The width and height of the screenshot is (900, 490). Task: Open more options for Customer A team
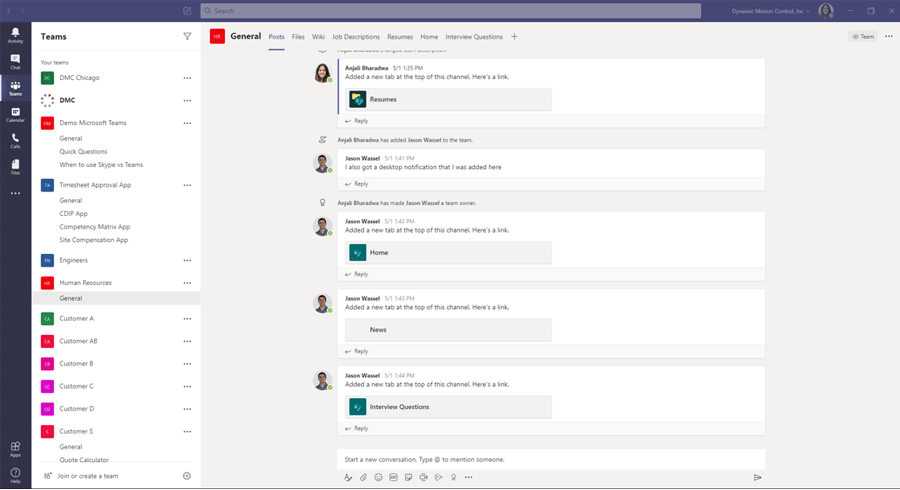pos(187,318)
